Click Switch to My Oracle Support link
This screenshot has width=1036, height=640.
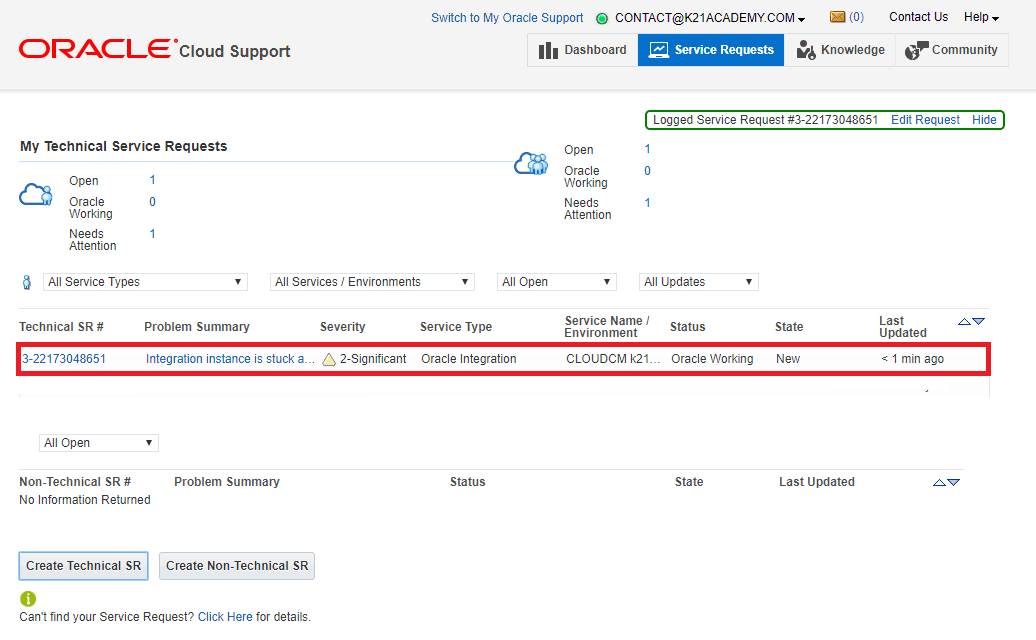(x=507, y=18)
